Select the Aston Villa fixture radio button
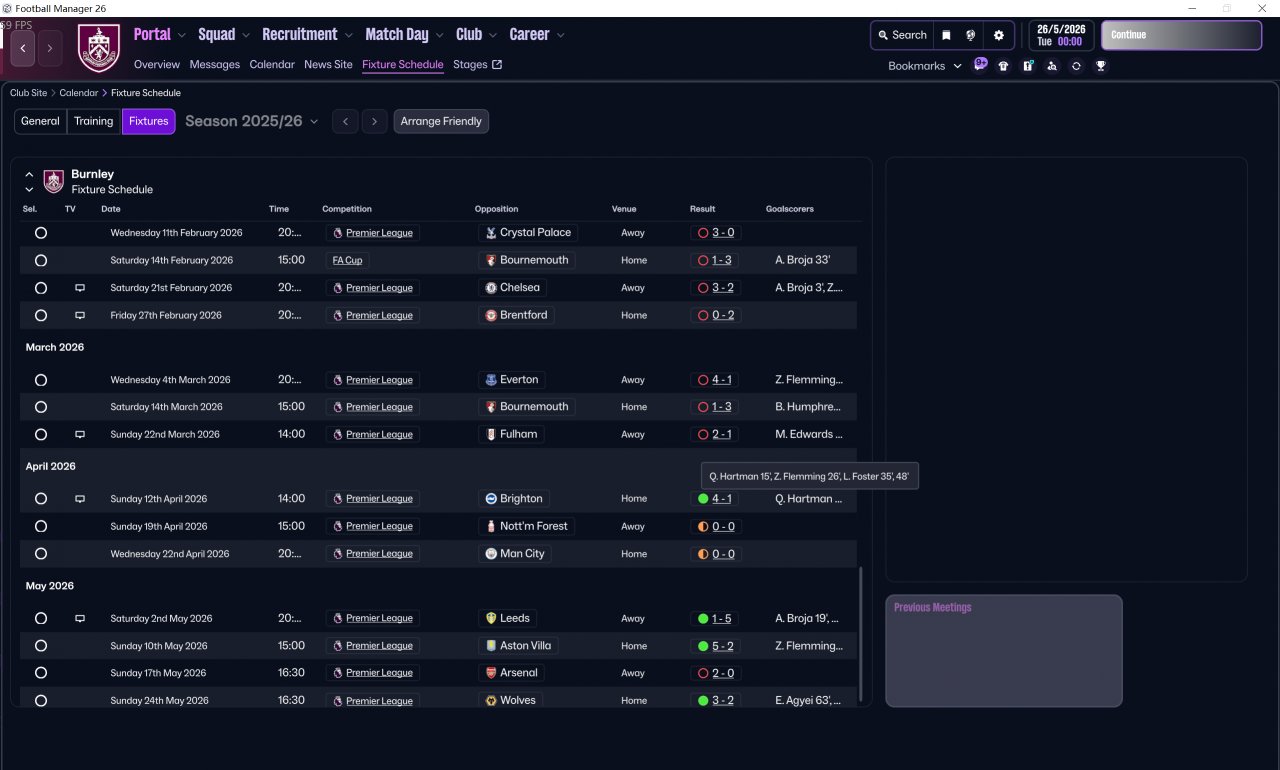This screenshot has height=770, width=1280. coord(41,646)
